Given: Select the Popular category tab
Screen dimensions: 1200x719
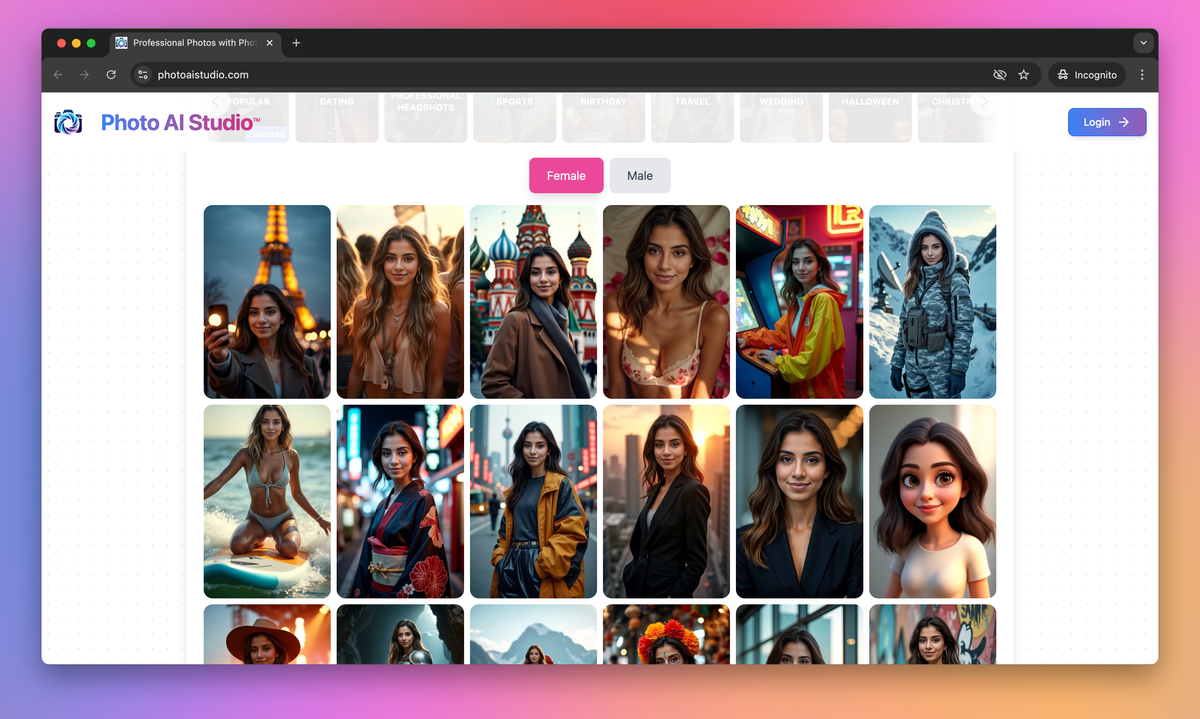Looking at the screenshot, I should pyautogui.click(x=248, y=117).
